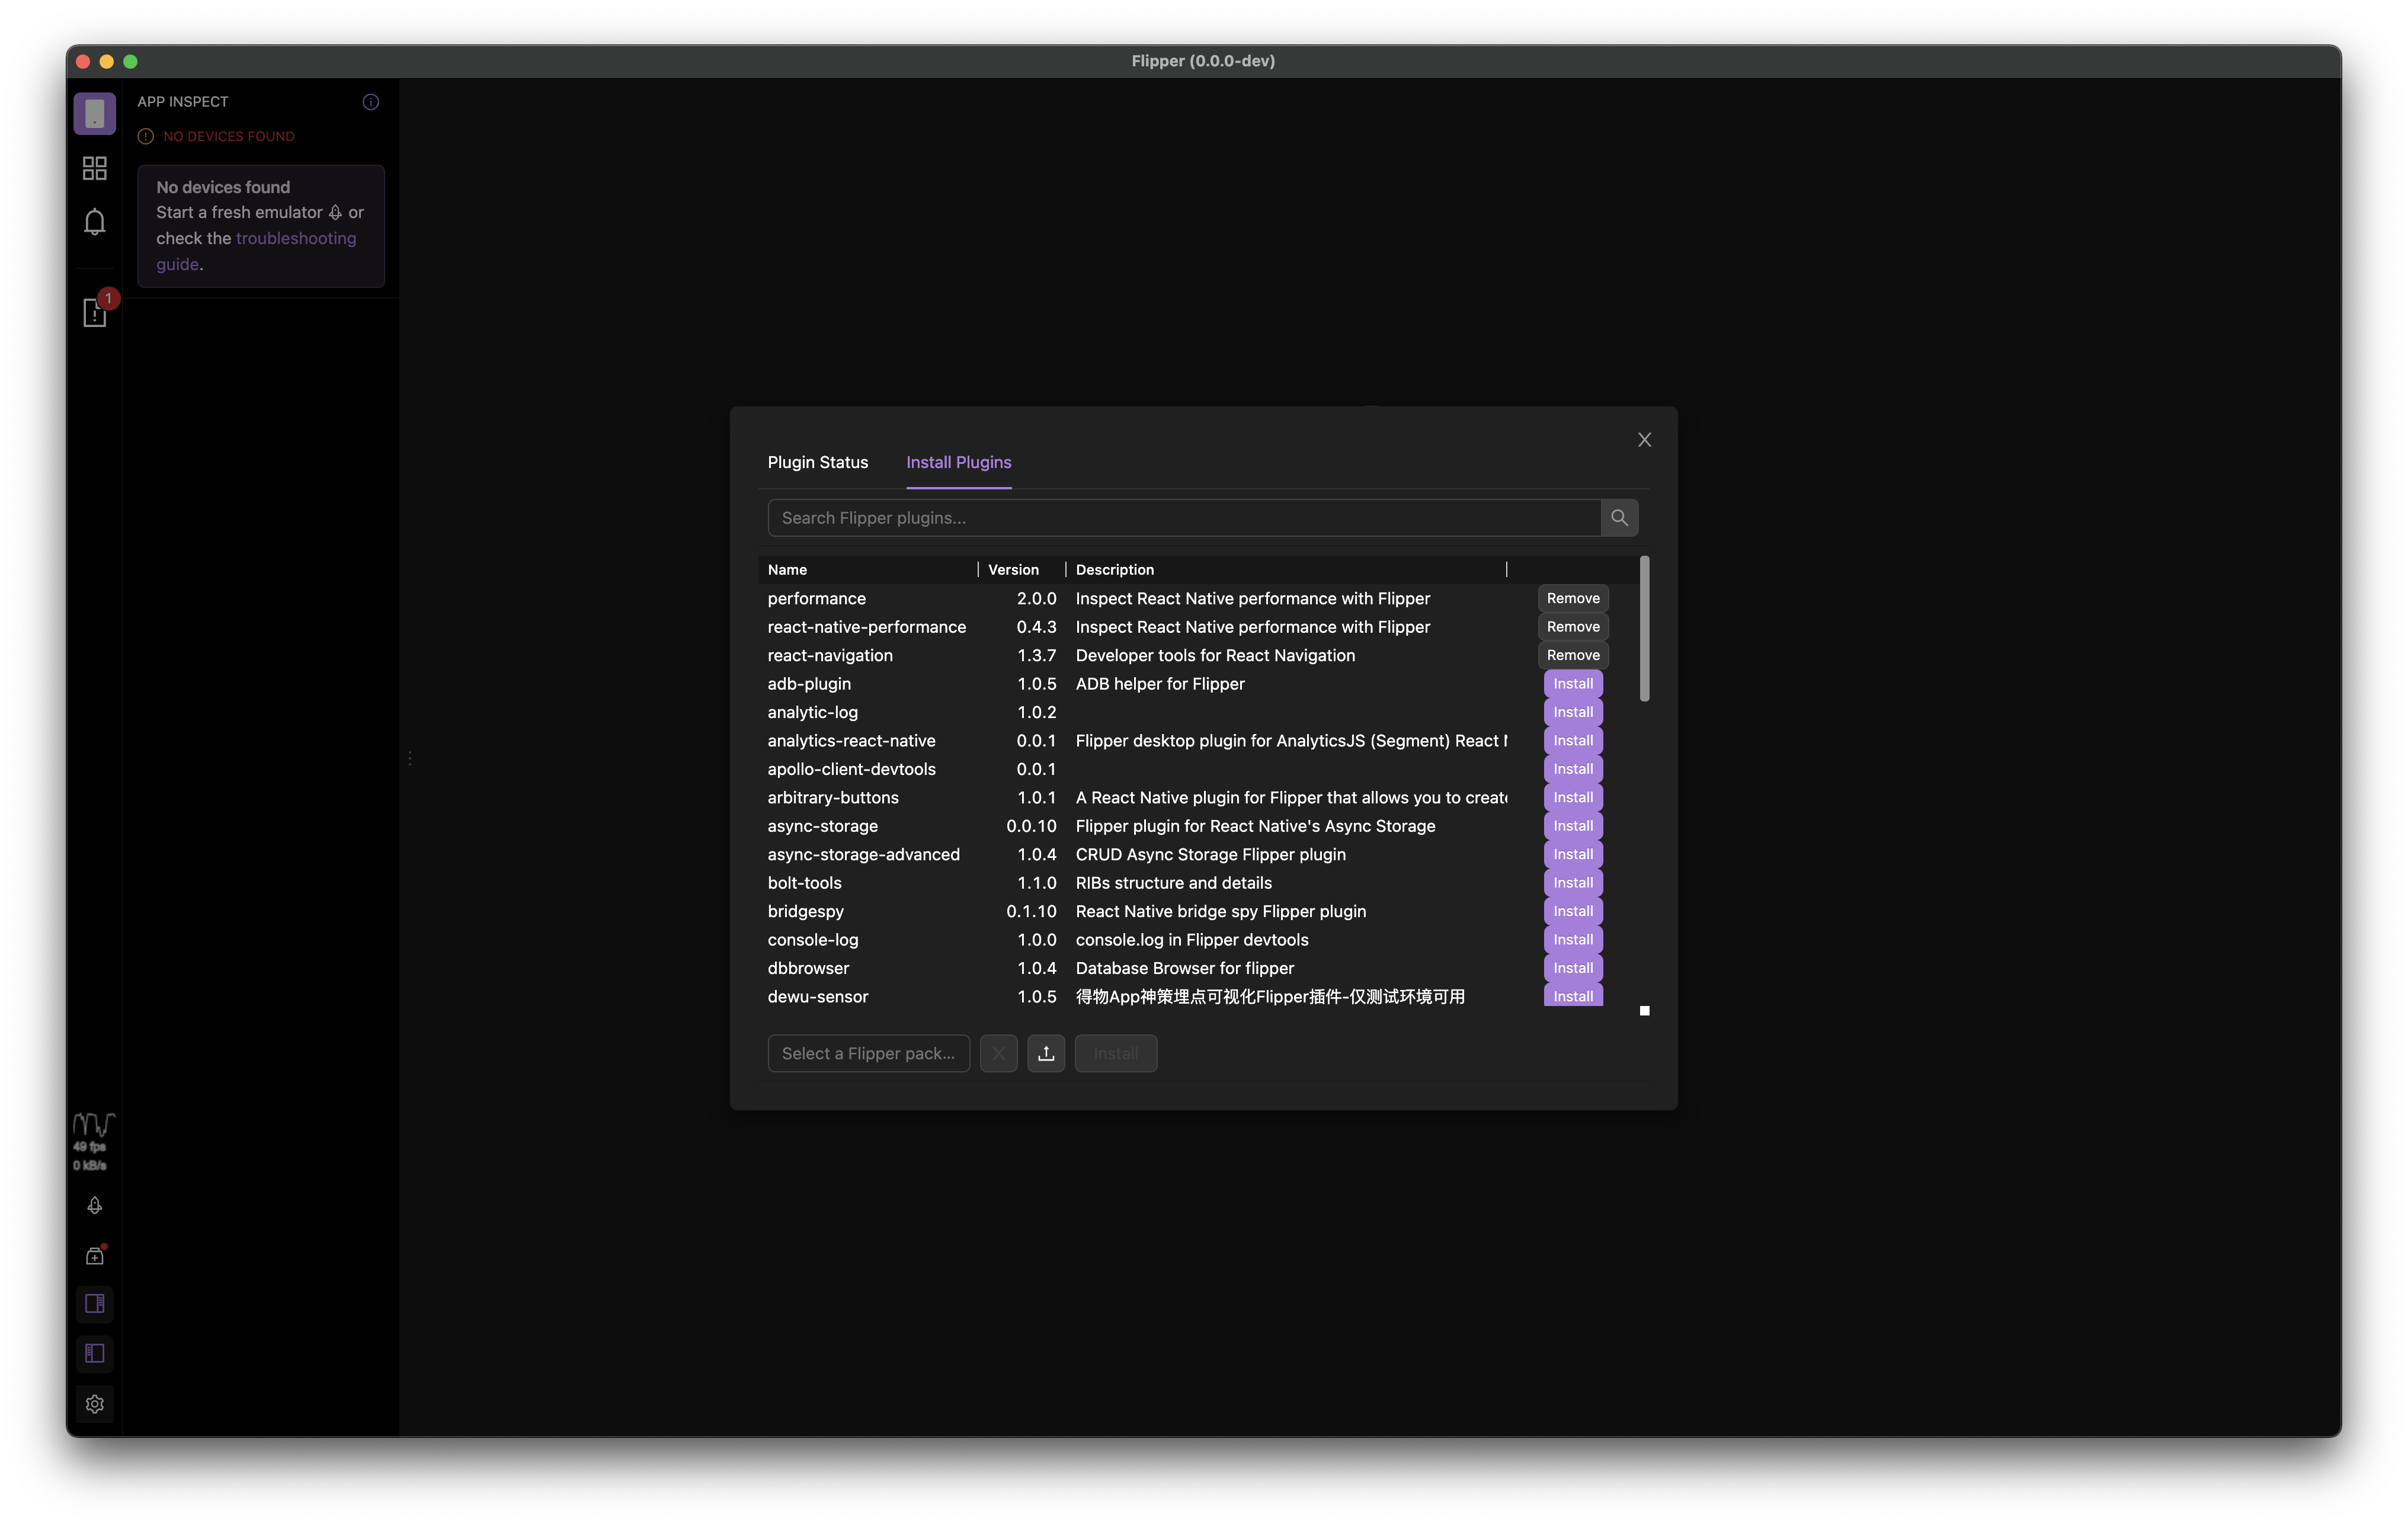Click the search magnifier icon button
This screenshot has width=2408, height=1525.
point(1618,518)
